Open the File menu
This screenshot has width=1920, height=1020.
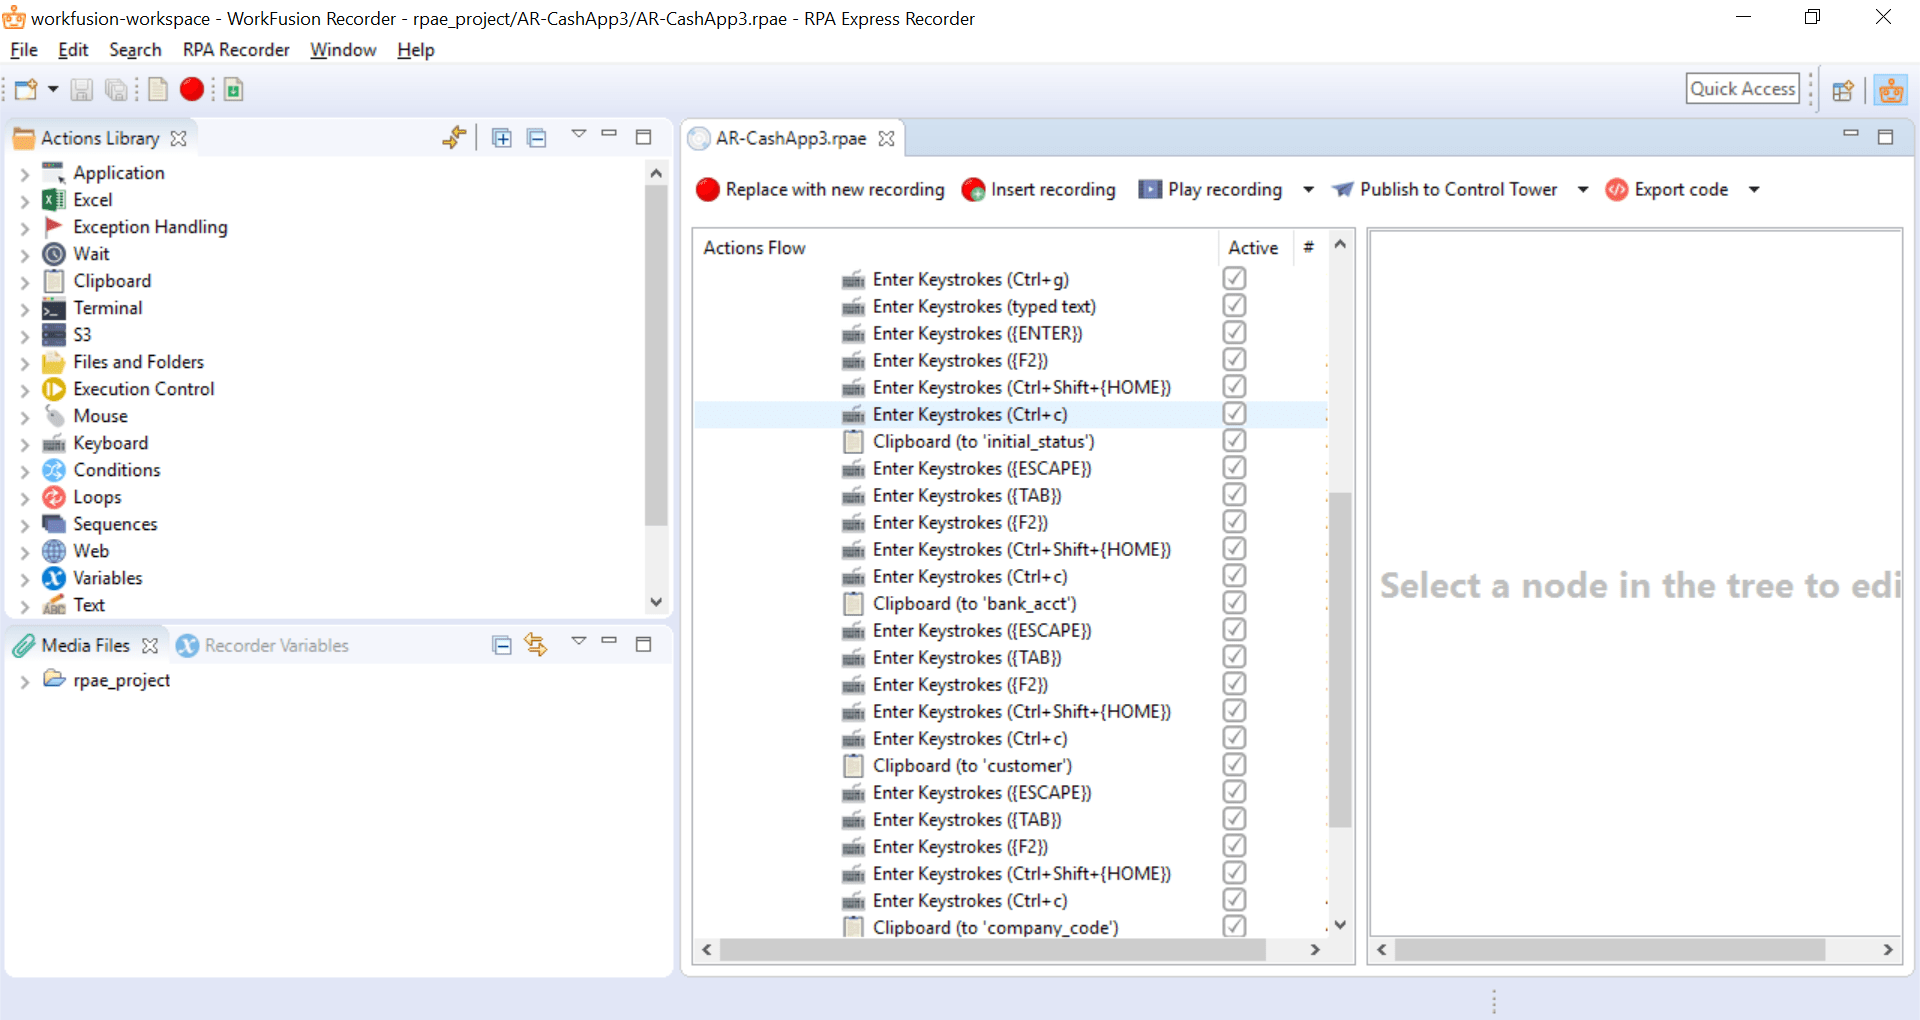[x=24, y=50]
